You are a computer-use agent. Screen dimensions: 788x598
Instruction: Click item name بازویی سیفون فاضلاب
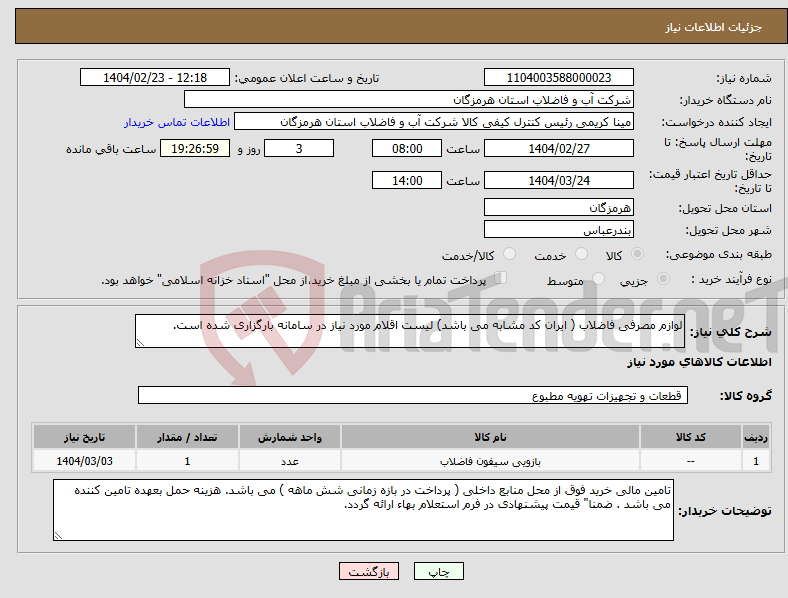tap(490, 461)
